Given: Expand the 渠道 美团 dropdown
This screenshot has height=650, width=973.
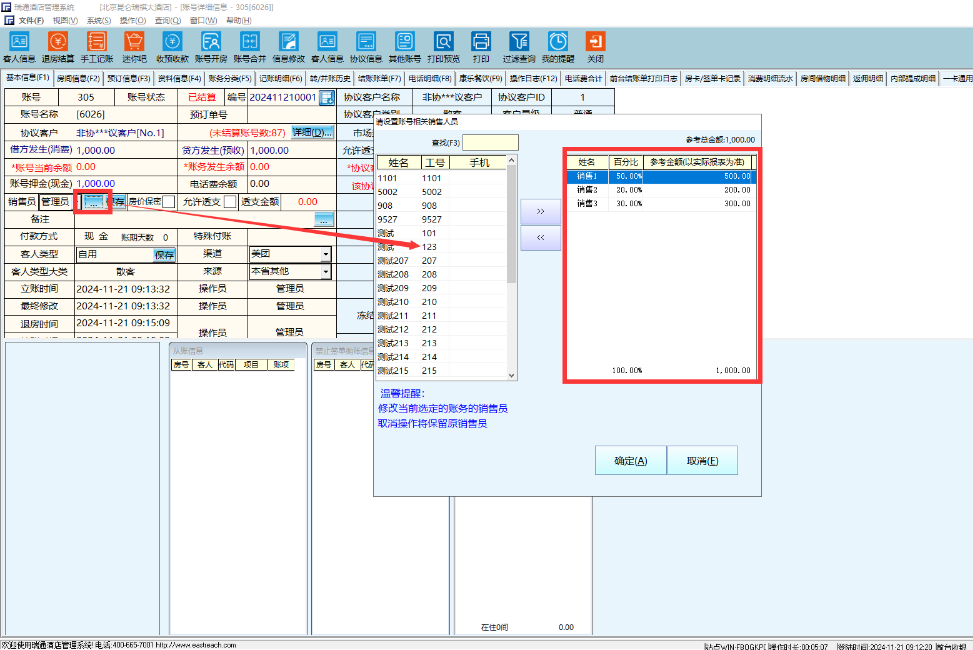Looking at the screenshot, I should [x=326, y=254].
